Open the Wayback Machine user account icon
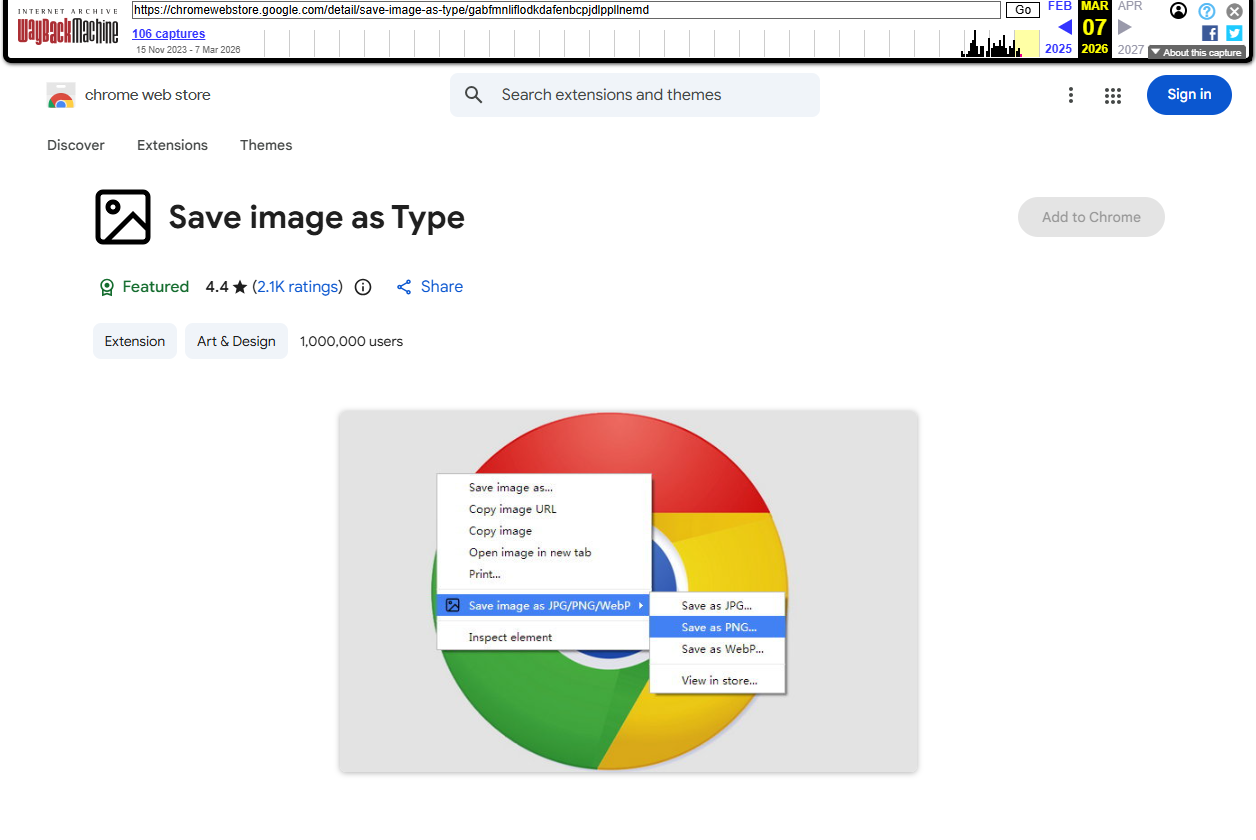 click(x=1178, y=10)
